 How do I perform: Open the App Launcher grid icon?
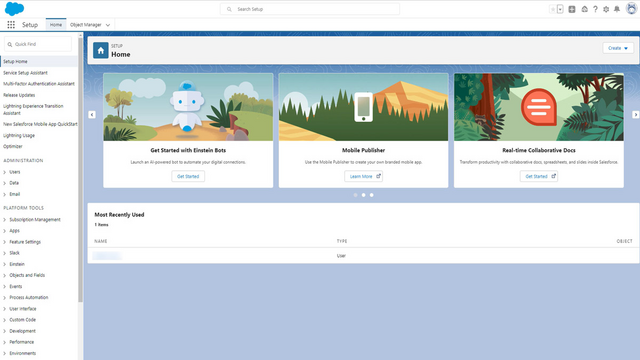point(11,25)
